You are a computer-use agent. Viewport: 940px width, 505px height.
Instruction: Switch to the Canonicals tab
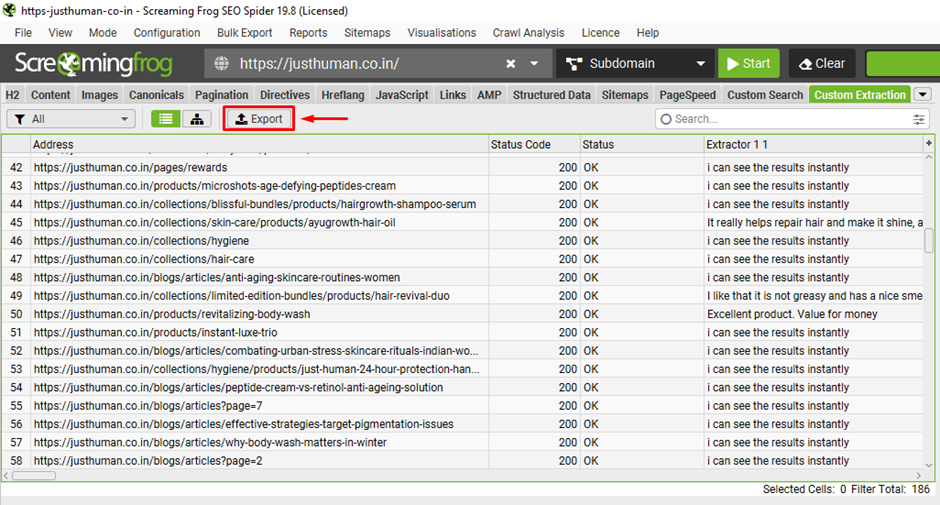click(x=156, y=95)
